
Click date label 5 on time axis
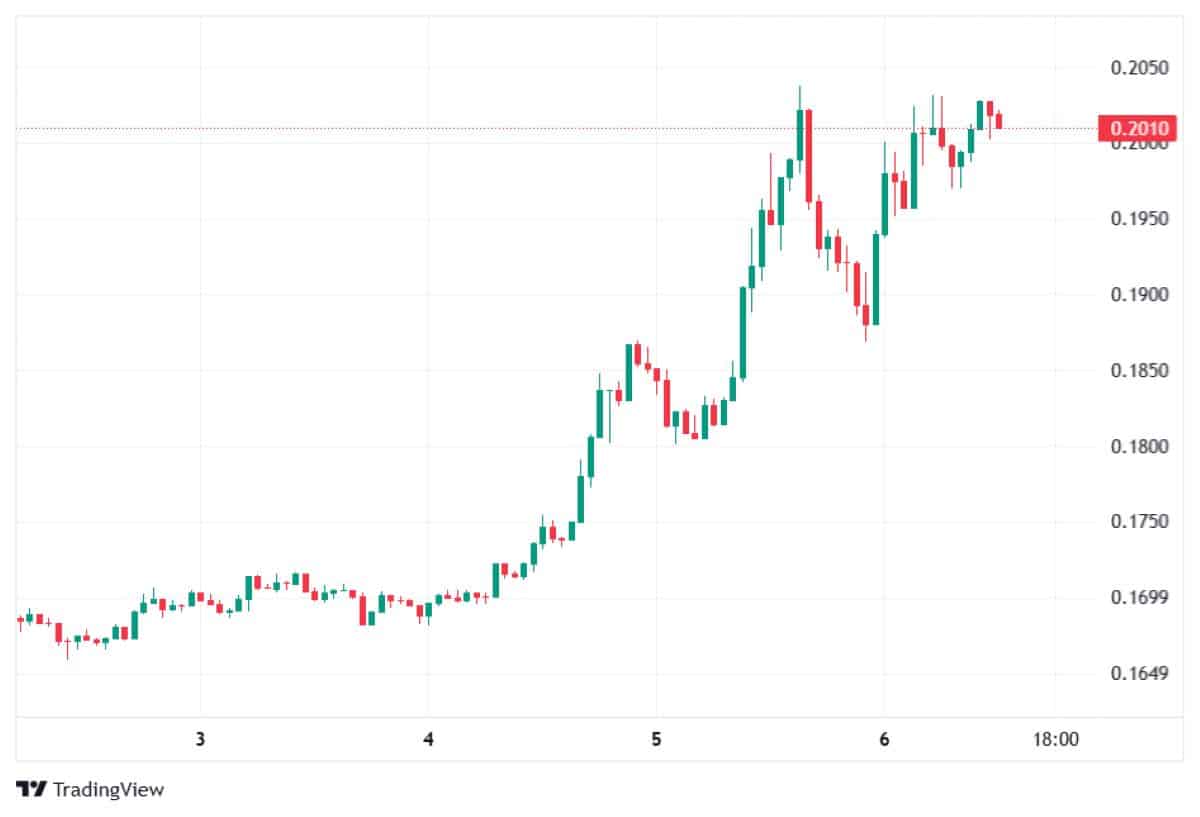click(656, 739)
